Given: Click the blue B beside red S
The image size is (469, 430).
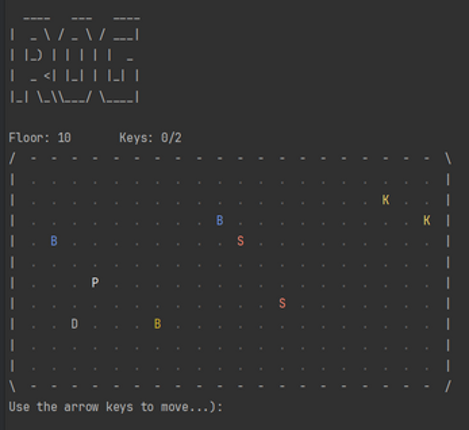Looking at the screenshot, I should (x=219, y=220).
